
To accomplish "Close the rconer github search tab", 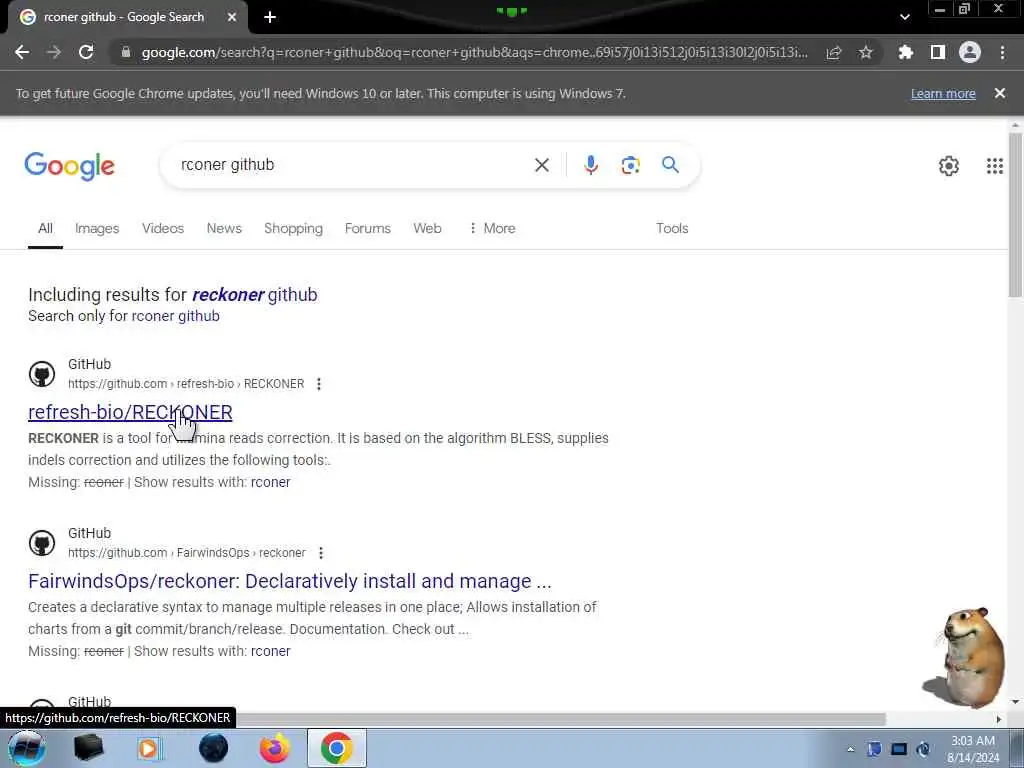I will tap(232, 18).
